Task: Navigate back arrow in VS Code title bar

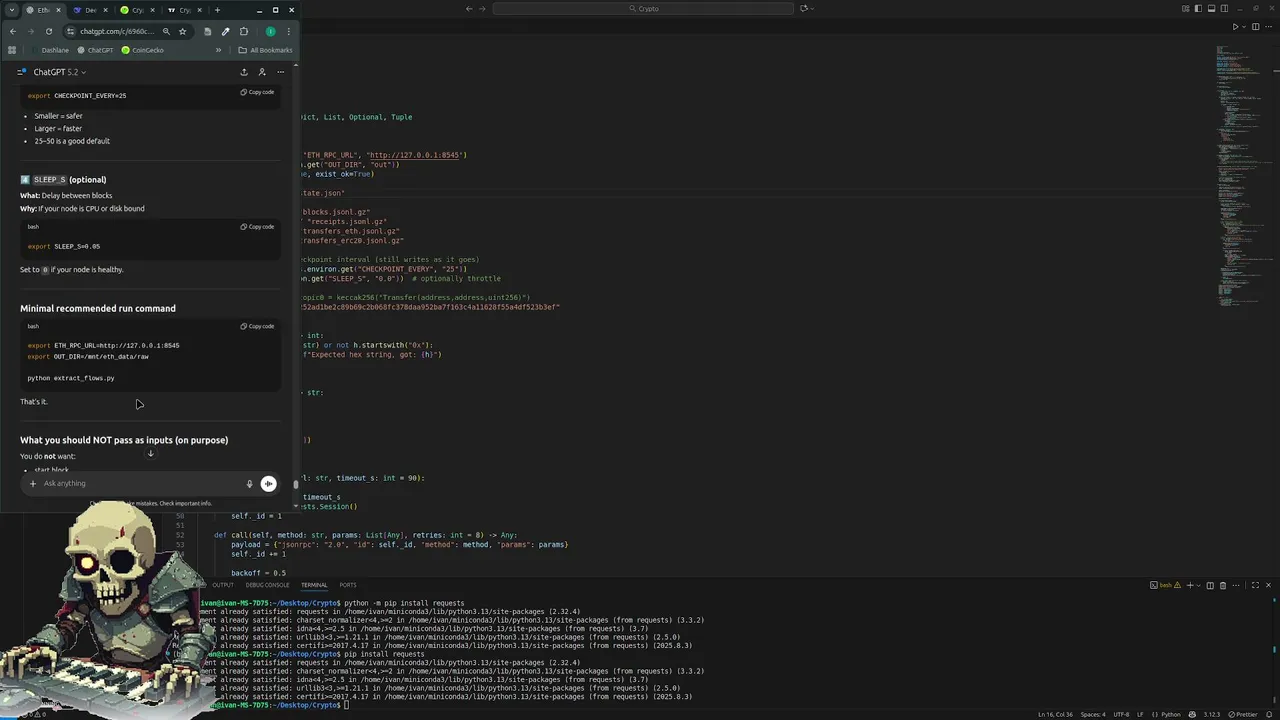Action: point(469,8)
